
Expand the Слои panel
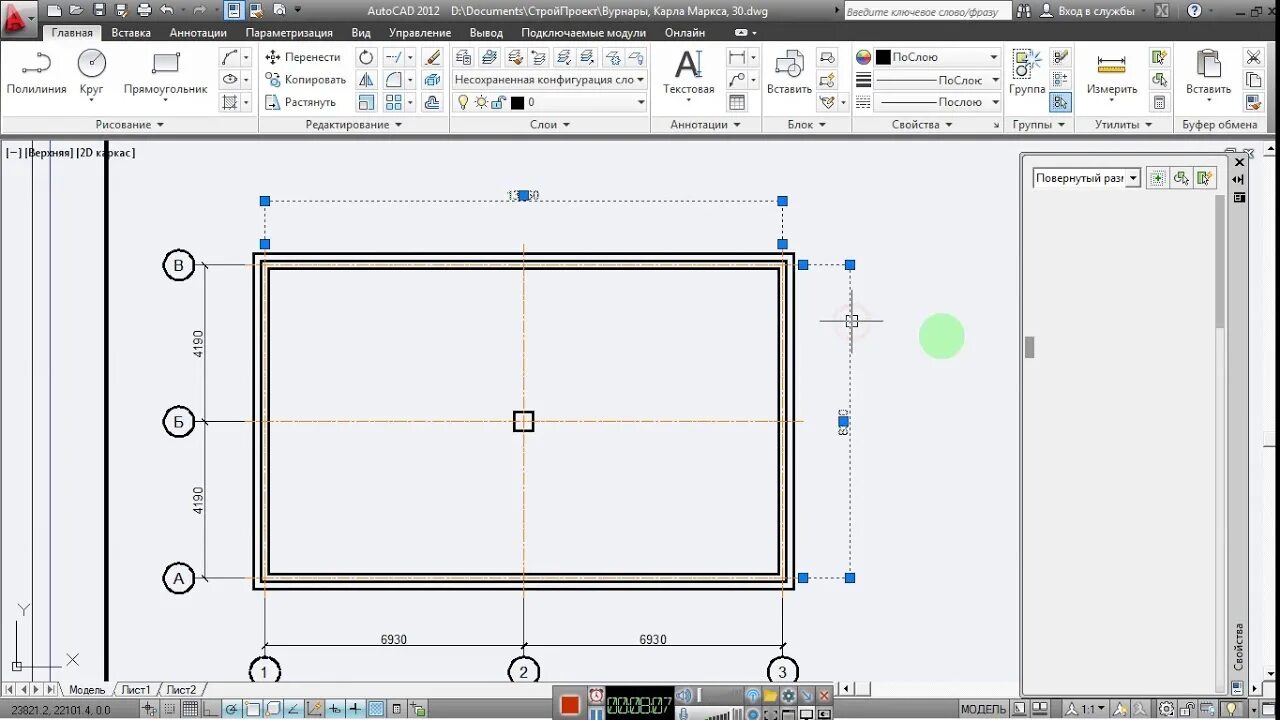[x=550, y=125]
